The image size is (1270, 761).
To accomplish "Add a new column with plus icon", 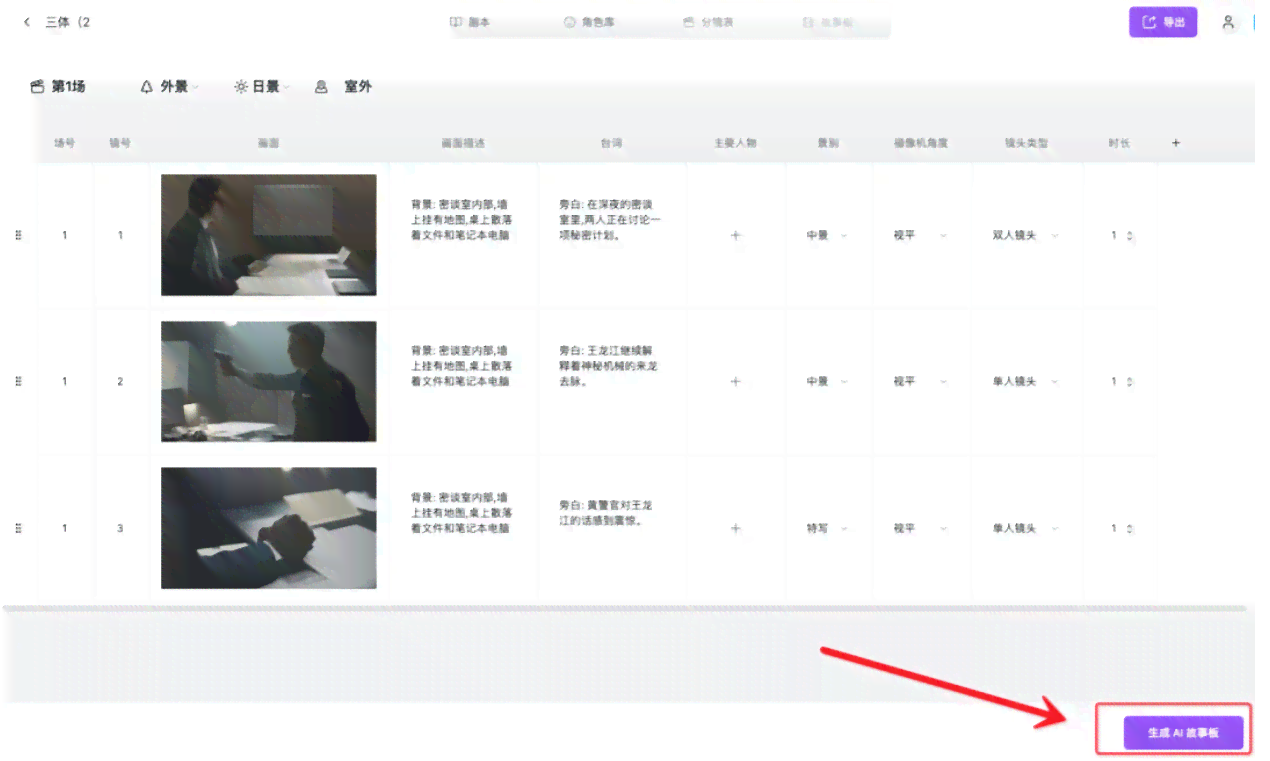I will [1176, 143].
